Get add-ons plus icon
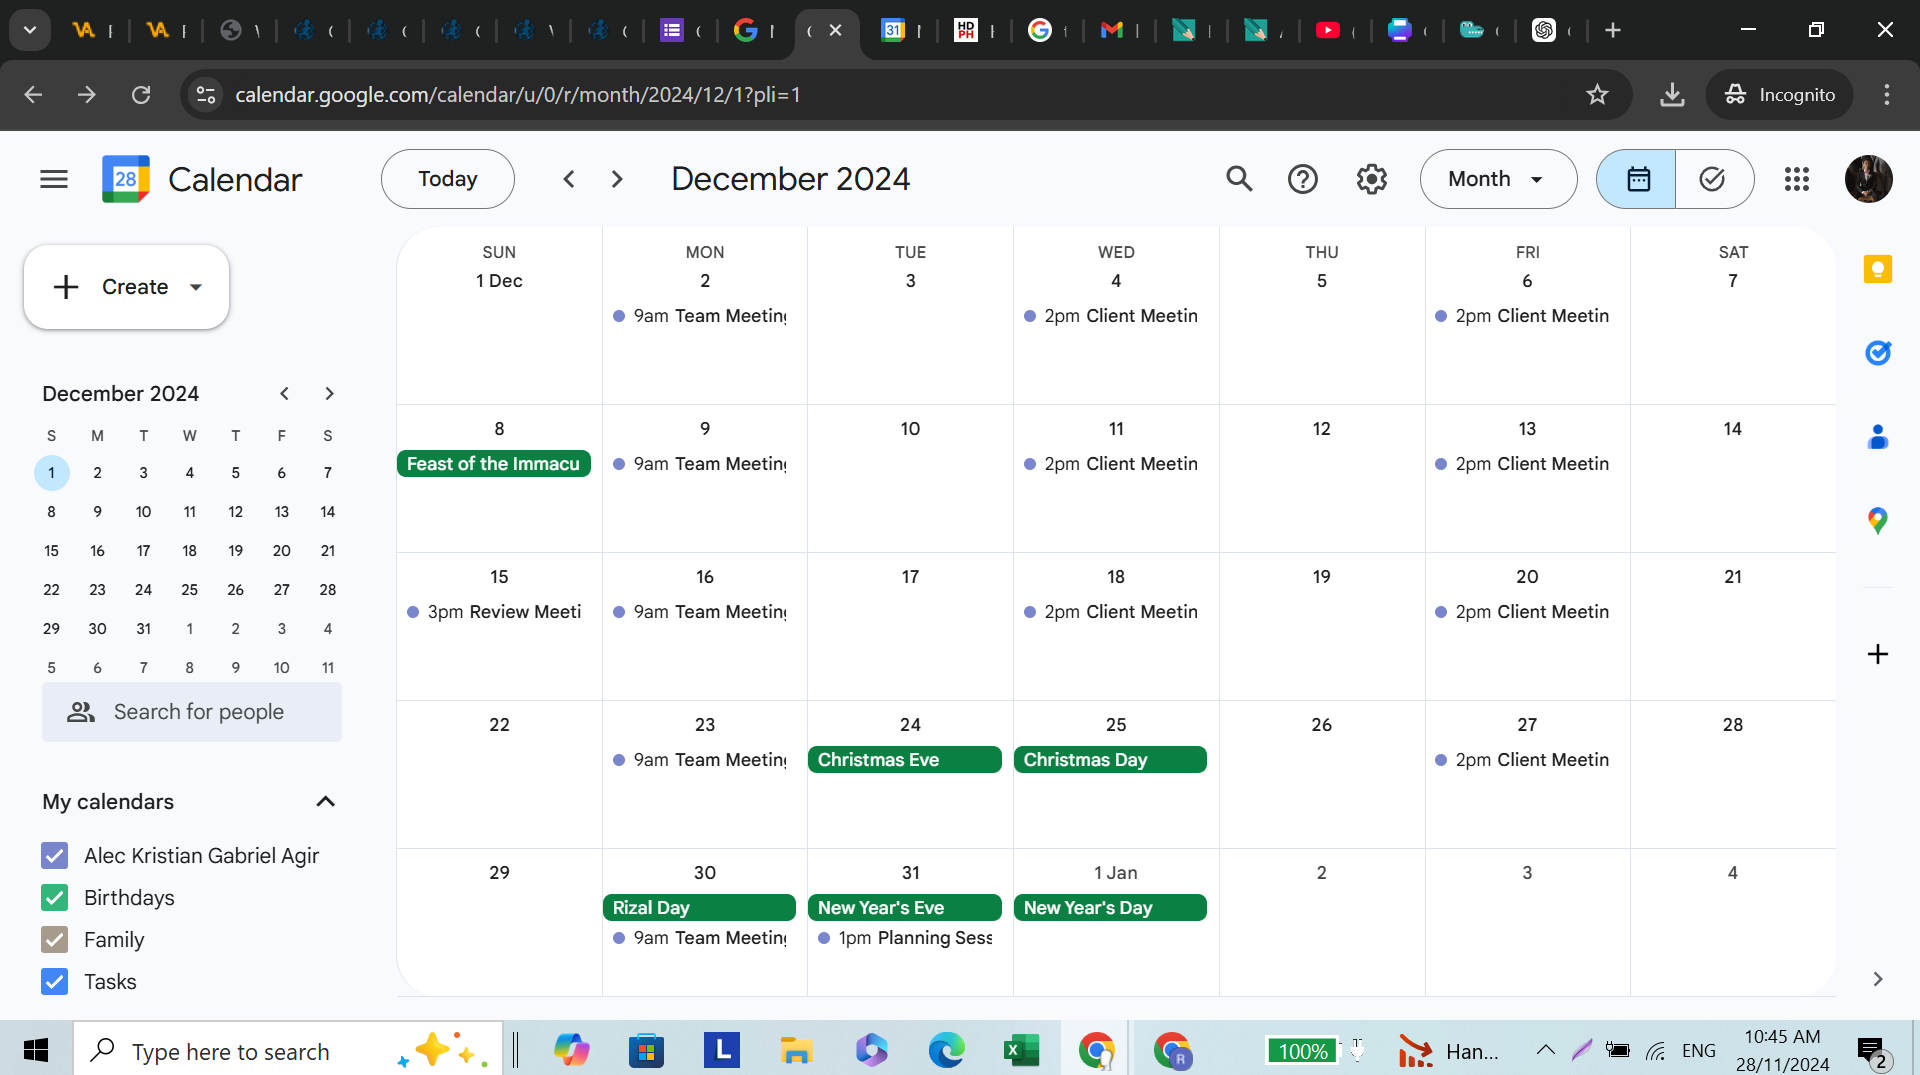The image size is (1920, 1075). coord(1878,654)
